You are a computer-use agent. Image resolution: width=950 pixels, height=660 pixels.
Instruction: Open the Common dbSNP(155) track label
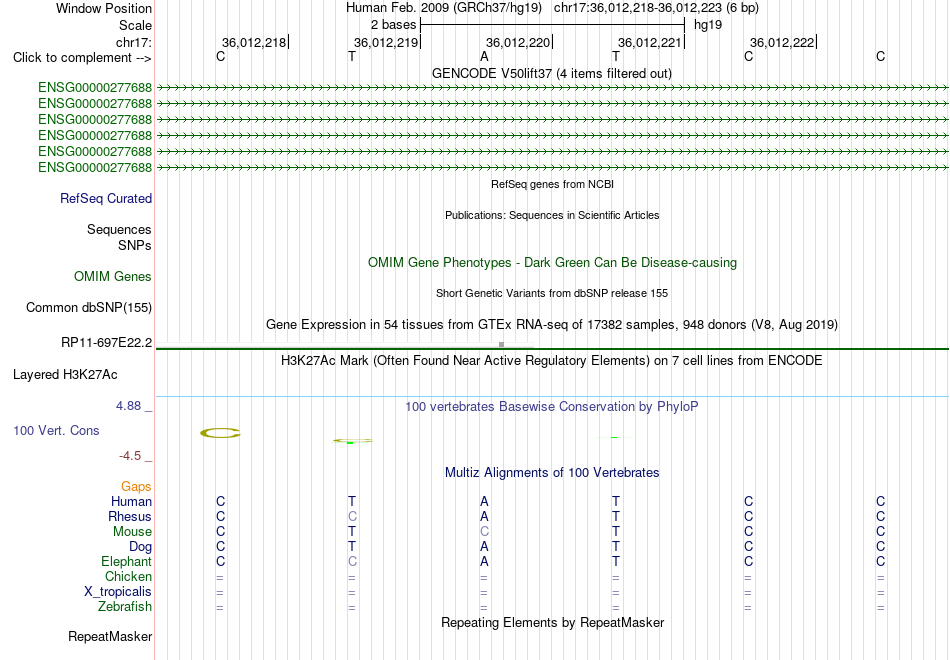89,307
